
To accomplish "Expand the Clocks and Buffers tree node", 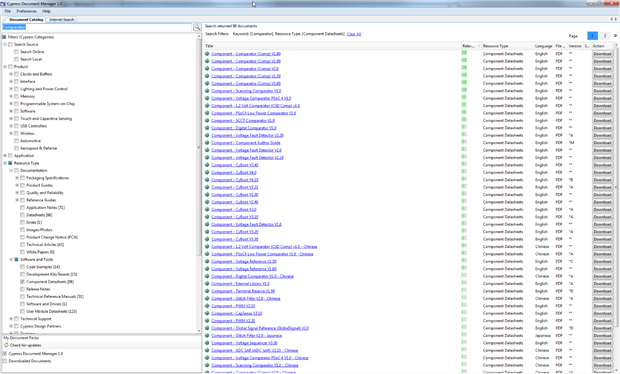I will pyautogui.click(x=11, y=74).
